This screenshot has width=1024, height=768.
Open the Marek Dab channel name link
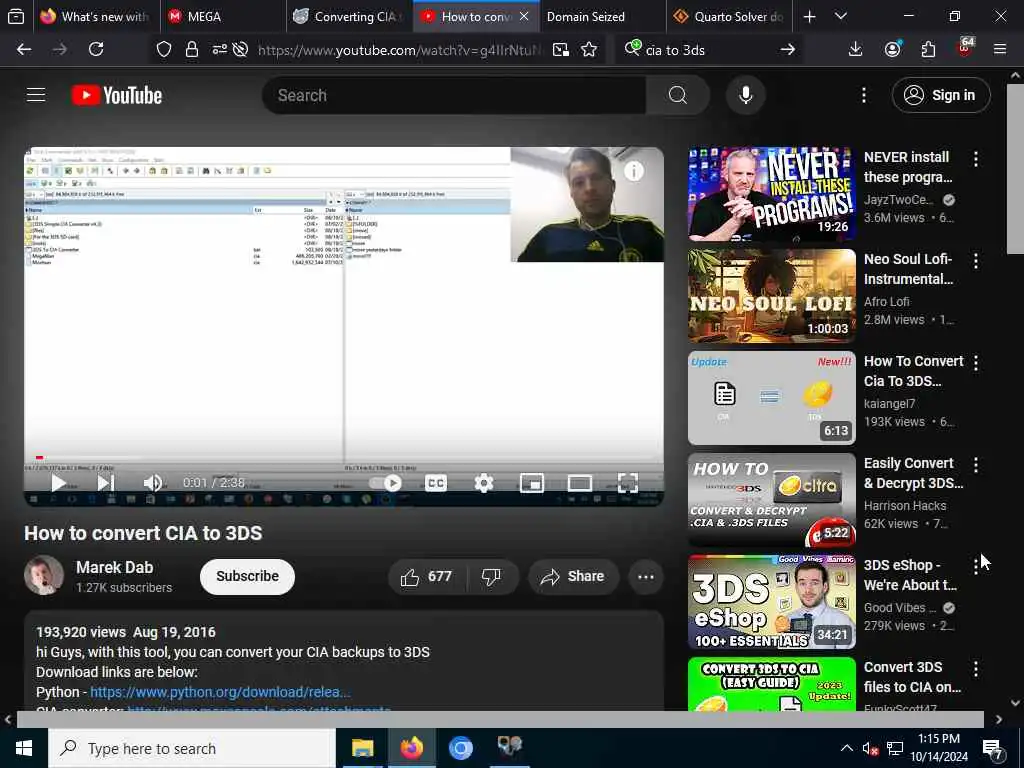click(x=114, y=568)
